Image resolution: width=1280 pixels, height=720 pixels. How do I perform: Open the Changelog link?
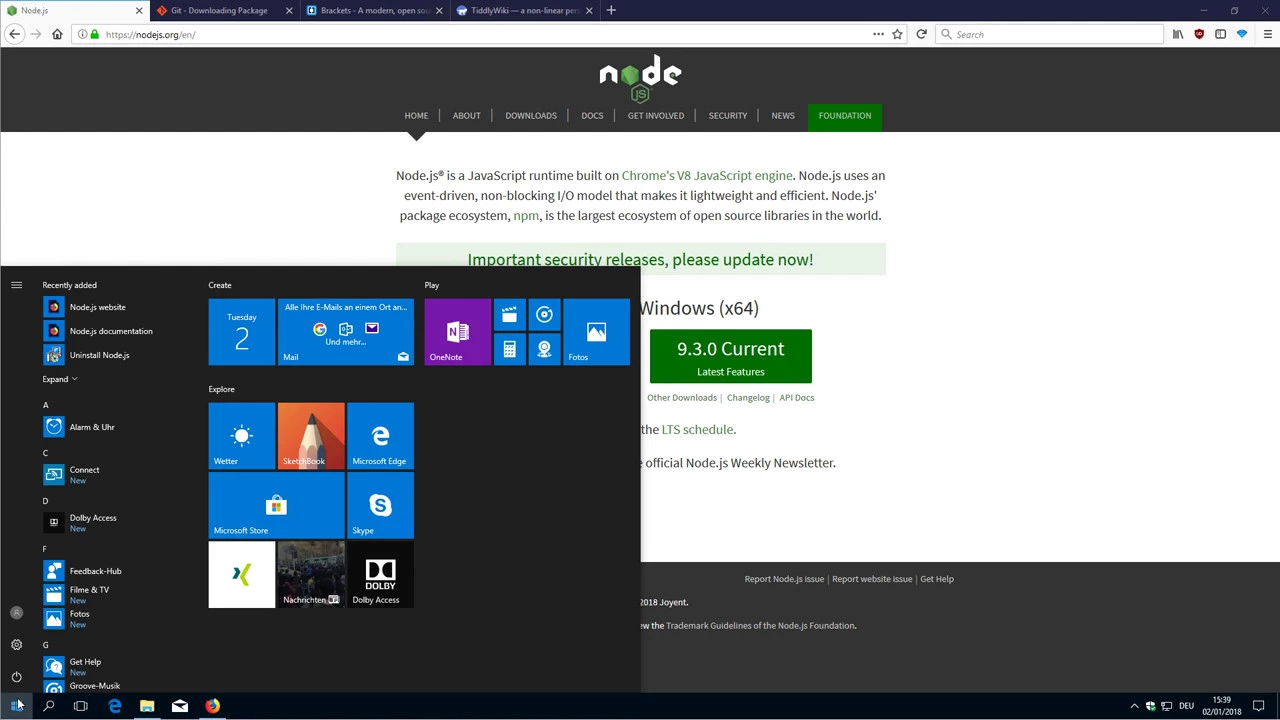[748, 397]
